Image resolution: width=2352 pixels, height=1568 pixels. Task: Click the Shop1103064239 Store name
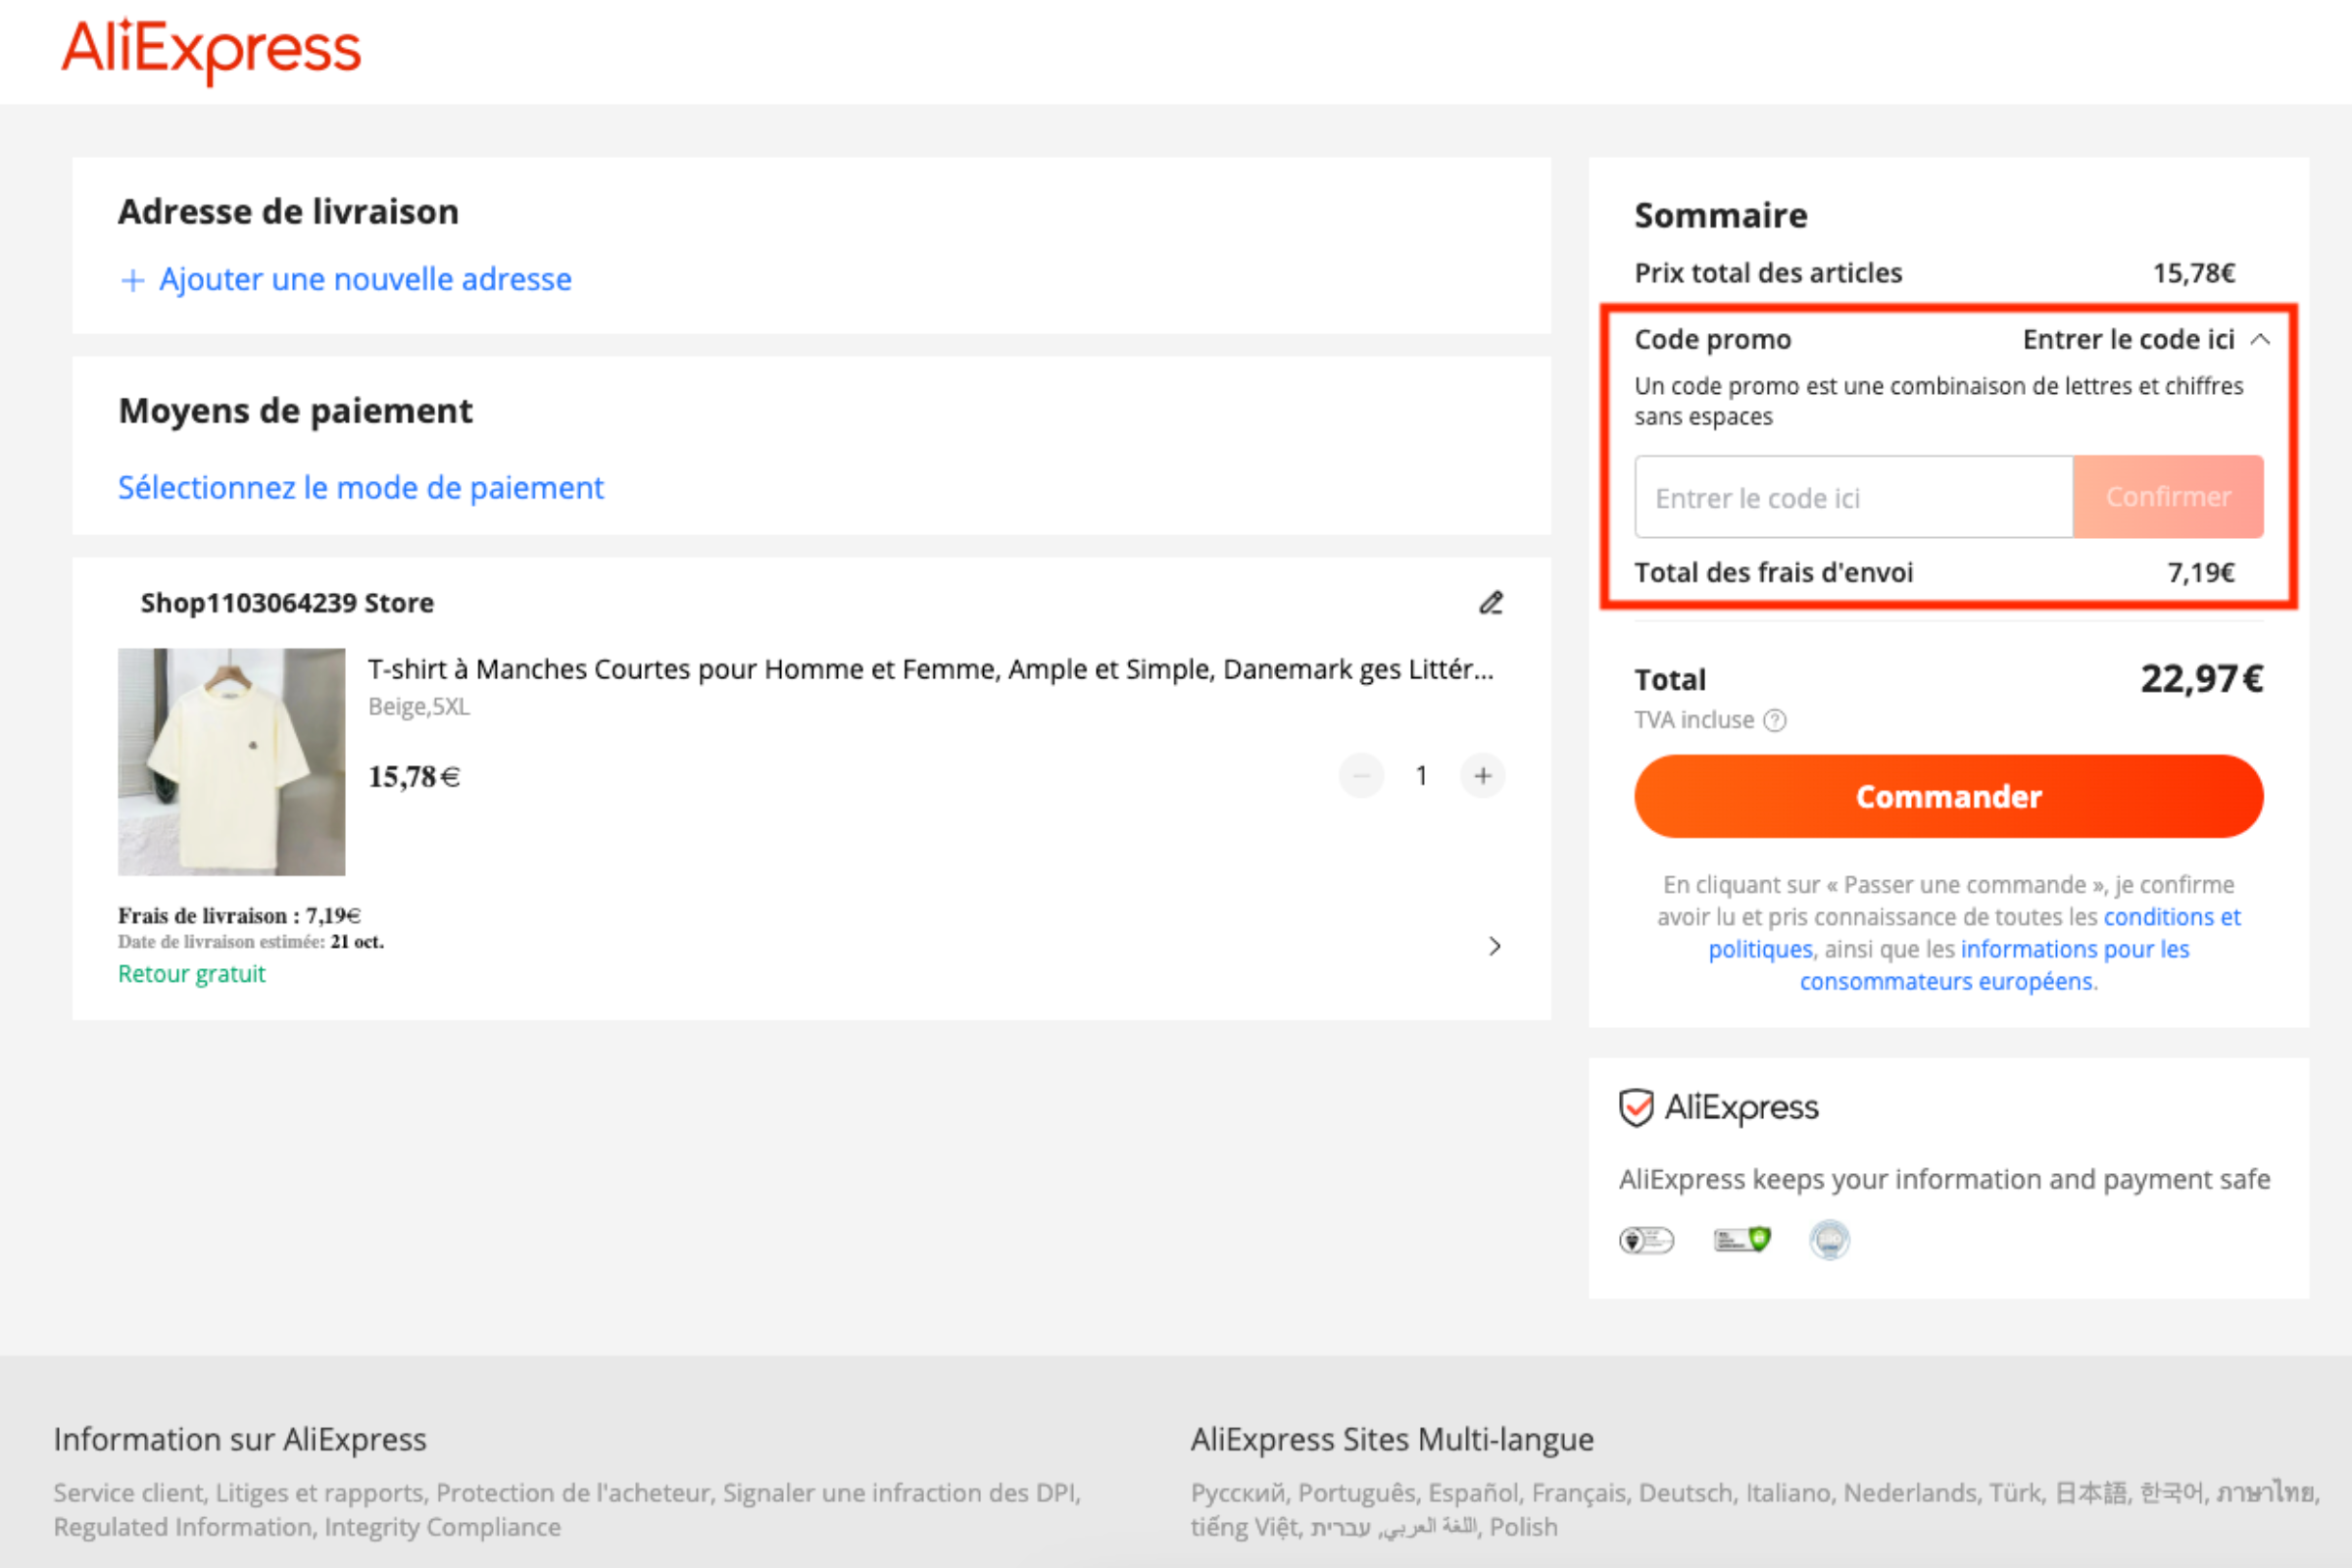click(x=287, y=604)
